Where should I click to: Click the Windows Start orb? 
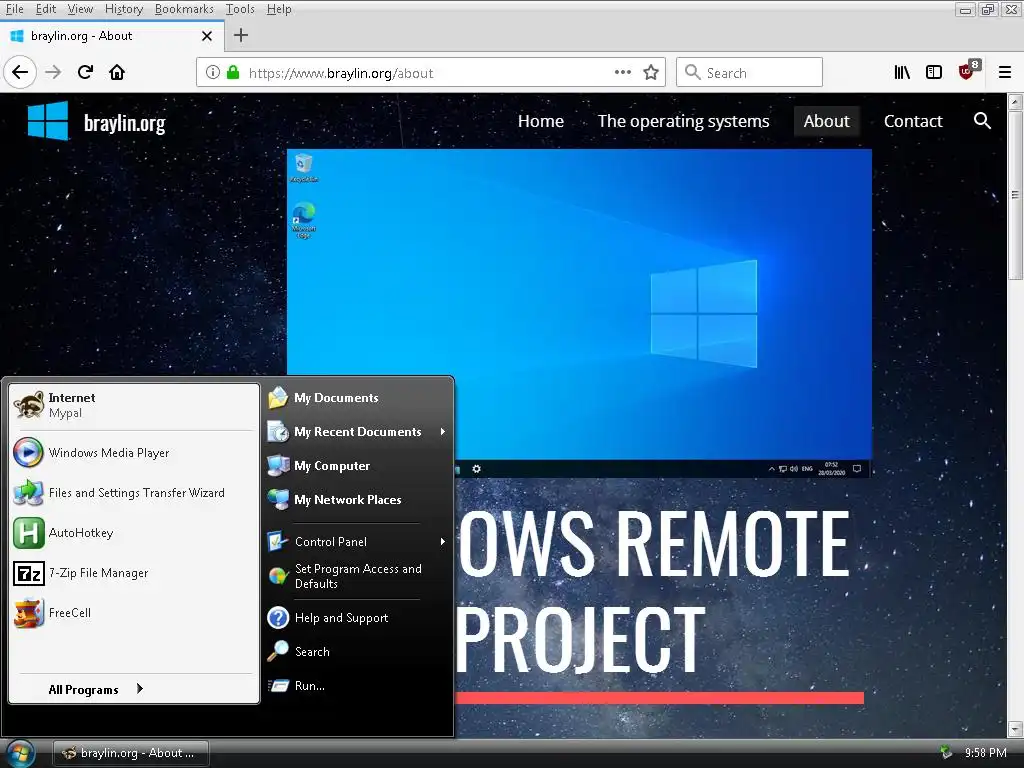tap(20, 754)
